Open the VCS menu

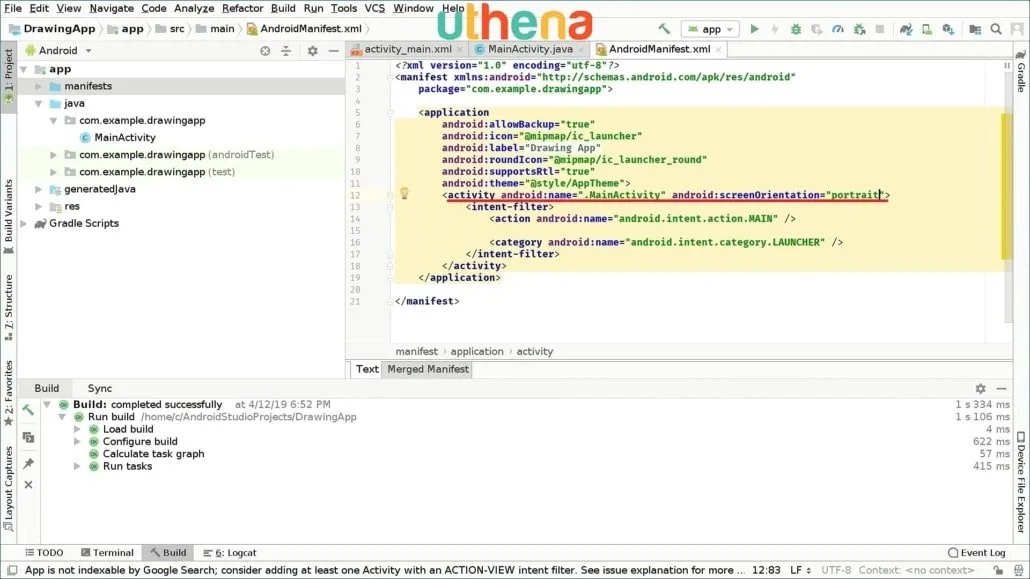(374, 8)
